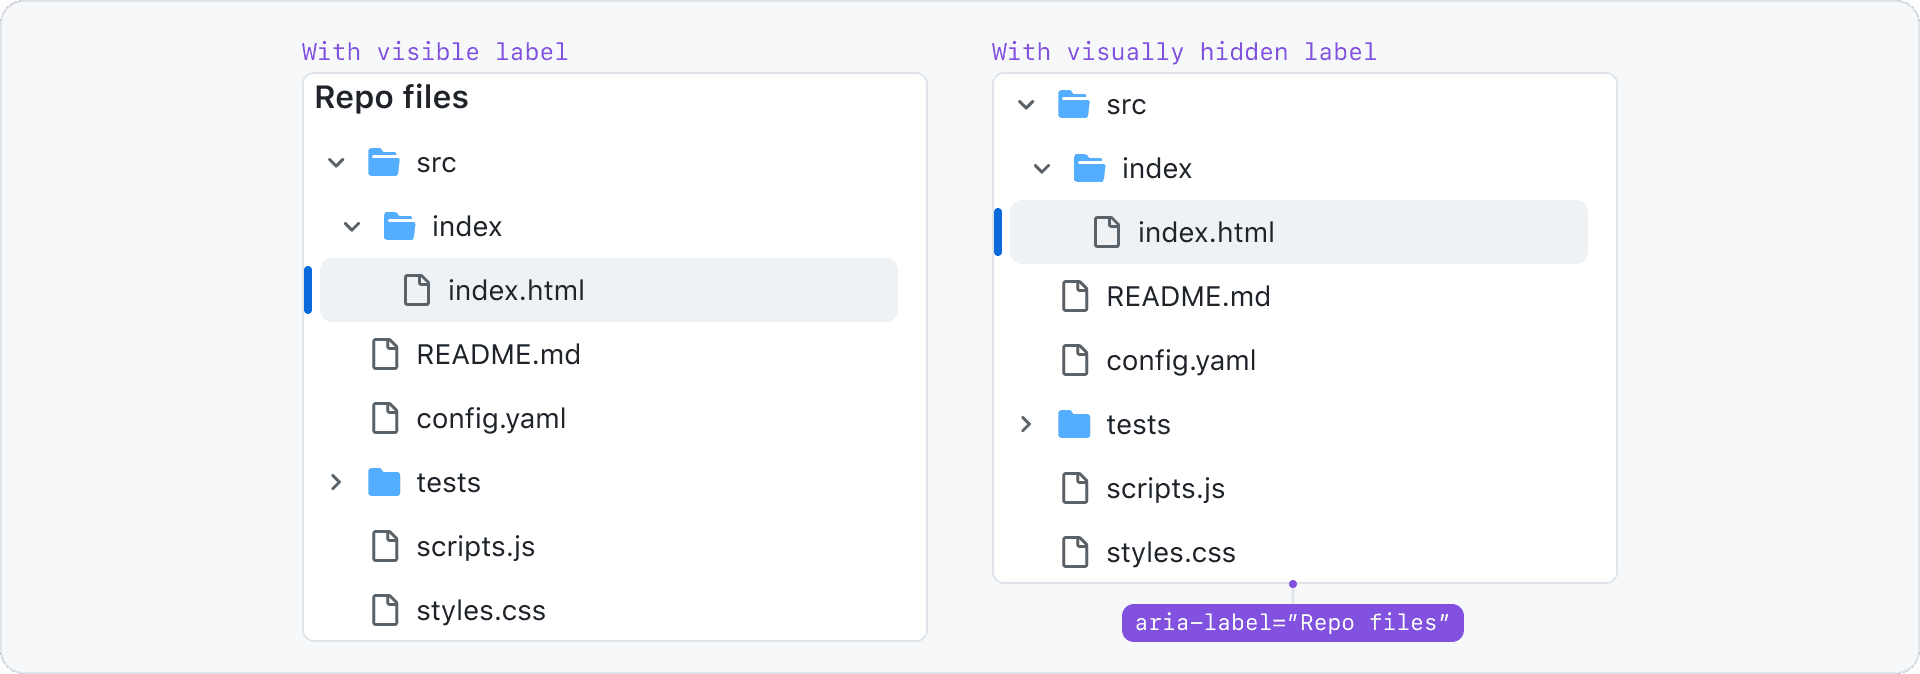Image resolution: width=1920 pixels, height=674 pixels.
Task: Click the README.md file icon in left tree
Action: click(x=385, y=354)
